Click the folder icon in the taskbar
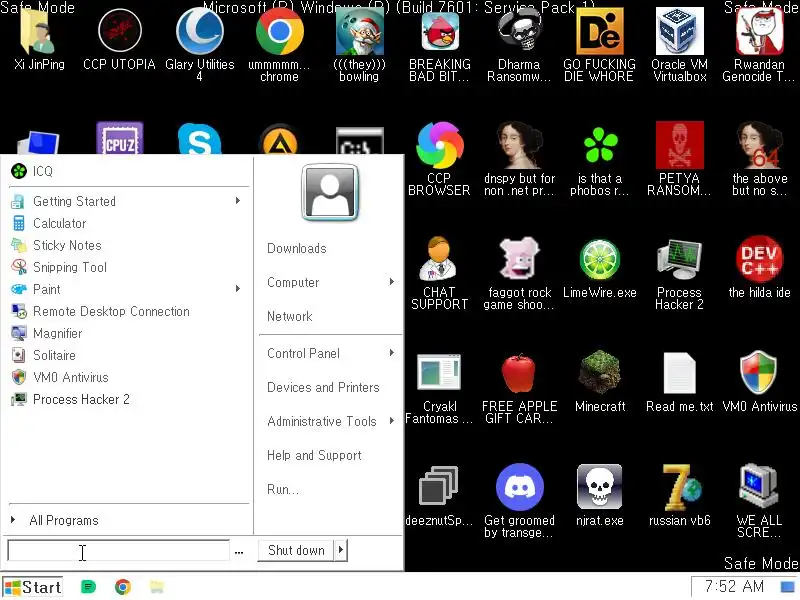 pos(157,587)
